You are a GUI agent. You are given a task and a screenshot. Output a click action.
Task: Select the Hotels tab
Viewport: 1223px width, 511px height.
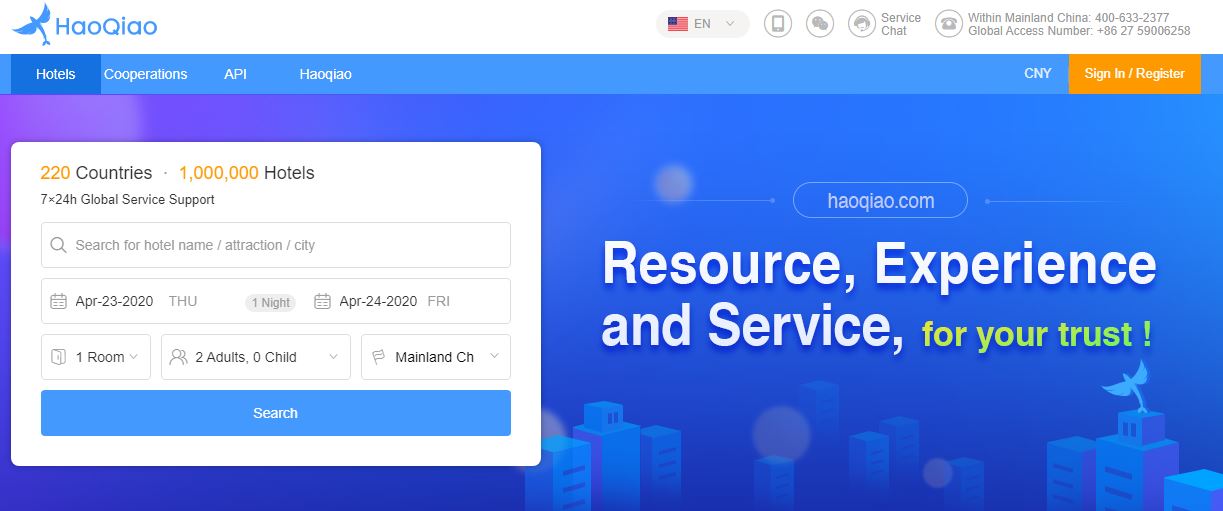tap(56, 74)
